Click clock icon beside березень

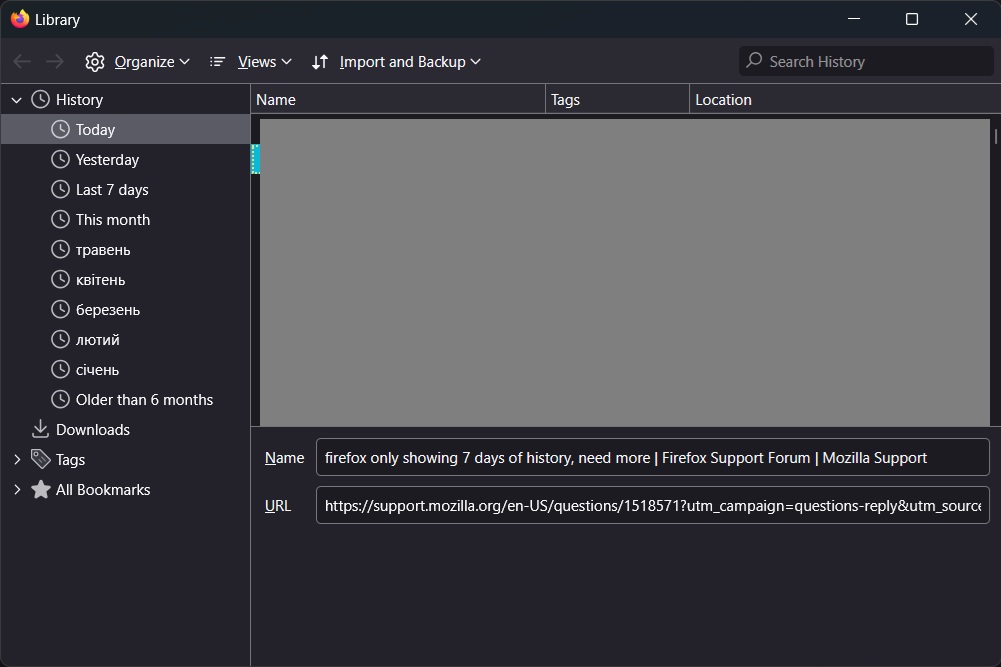click(x=60, y=309)
